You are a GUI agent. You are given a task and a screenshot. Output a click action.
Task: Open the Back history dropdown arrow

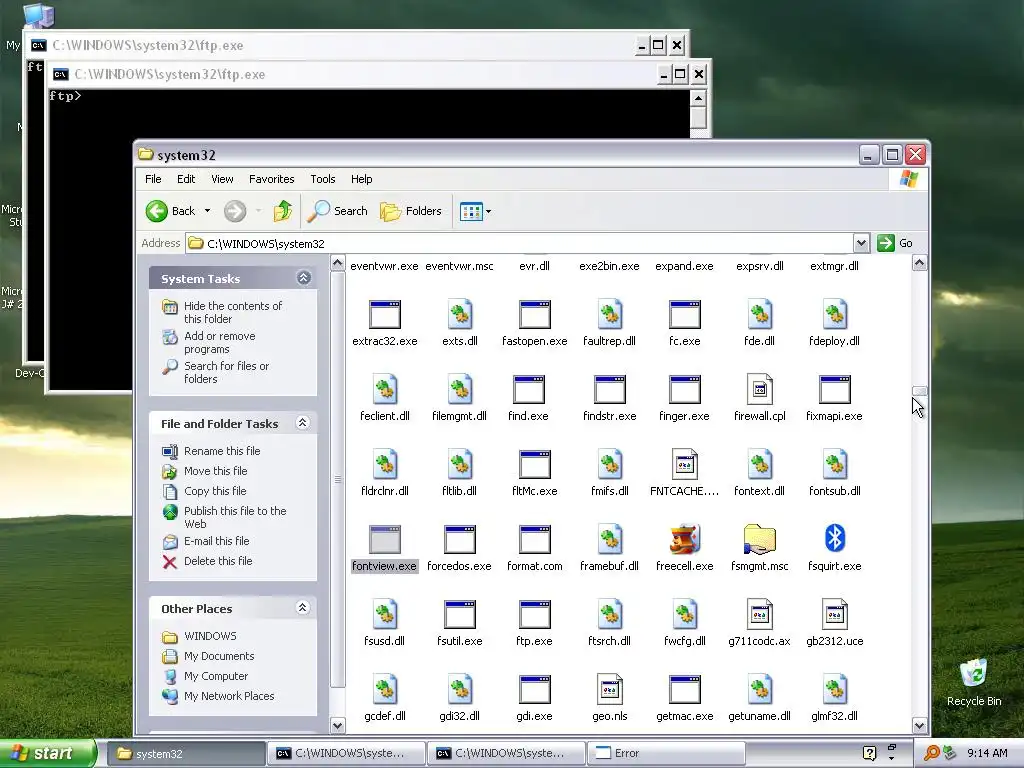tap(207, 211)
